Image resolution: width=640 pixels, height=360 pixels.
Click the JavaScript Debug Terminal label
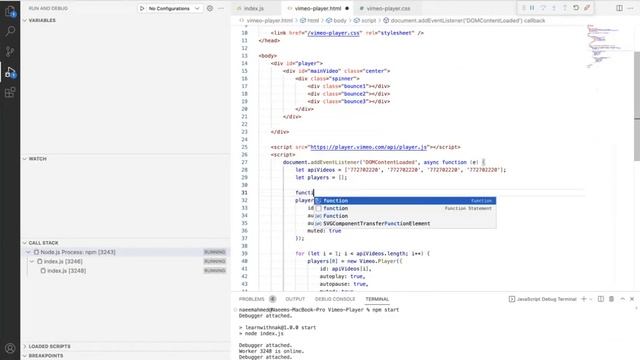pyautogui.click(x=547, y=299)
